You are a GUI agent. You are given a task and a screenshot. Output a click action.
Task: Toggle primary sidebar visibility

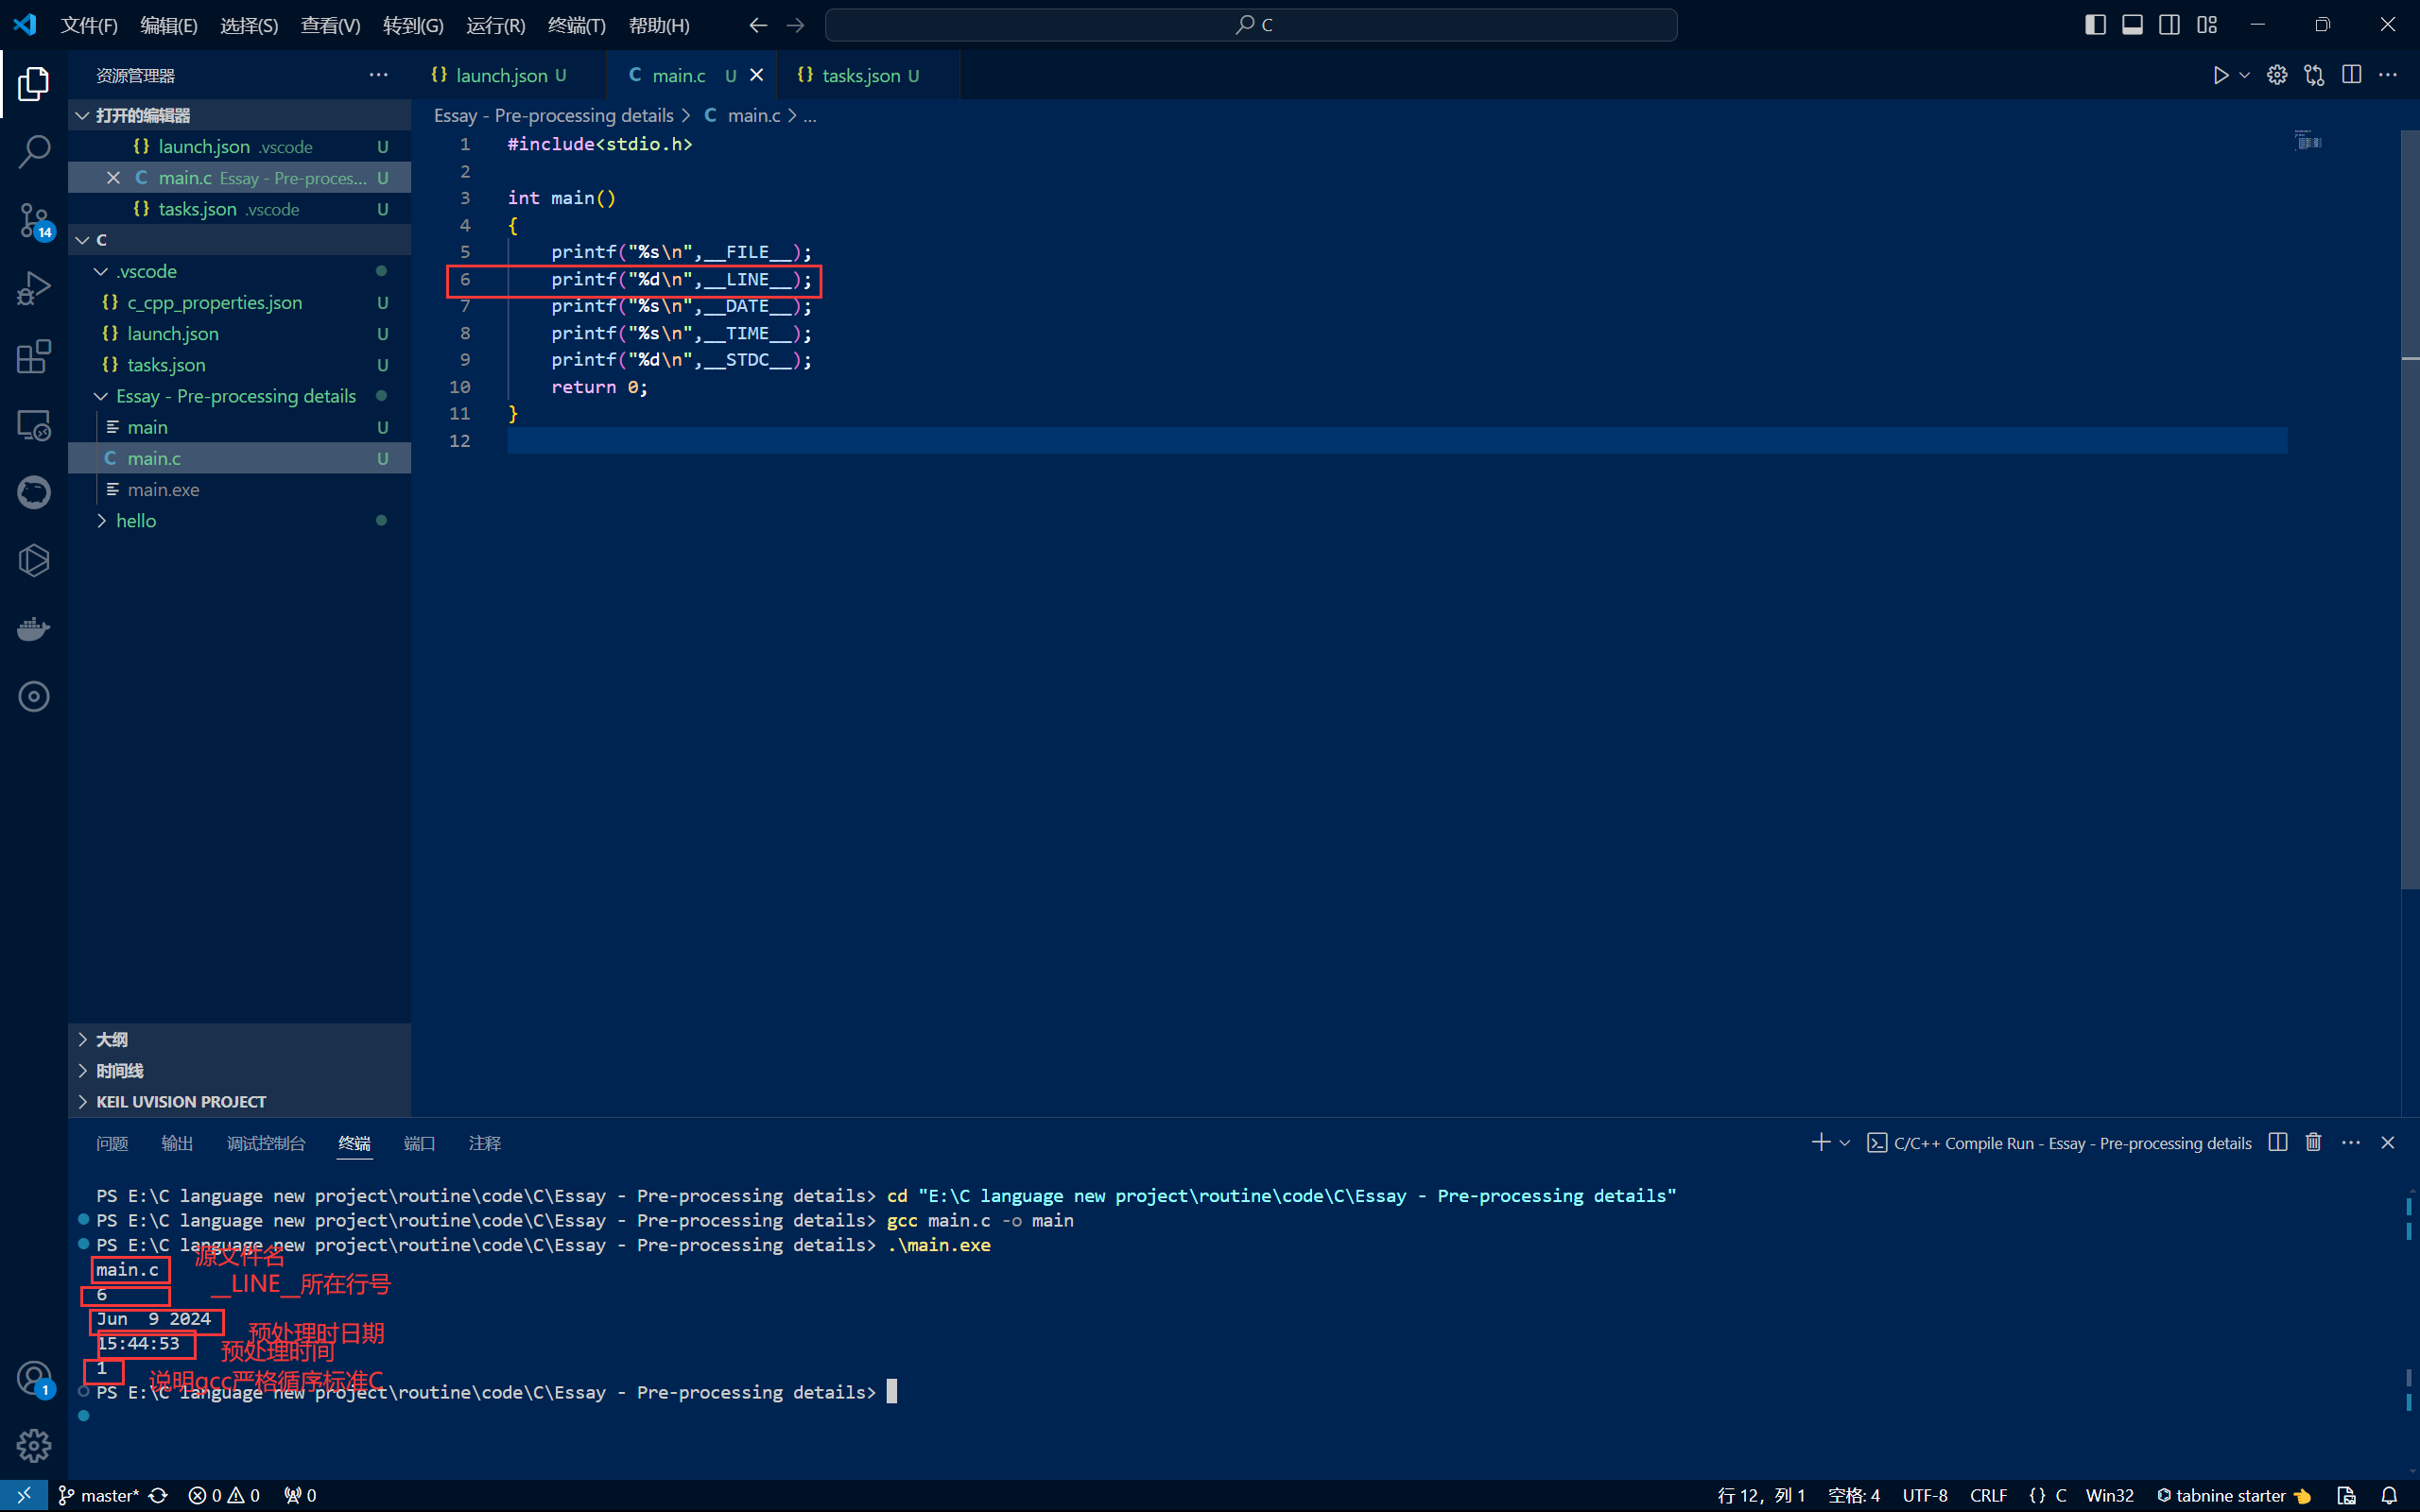pos(2095,25)
